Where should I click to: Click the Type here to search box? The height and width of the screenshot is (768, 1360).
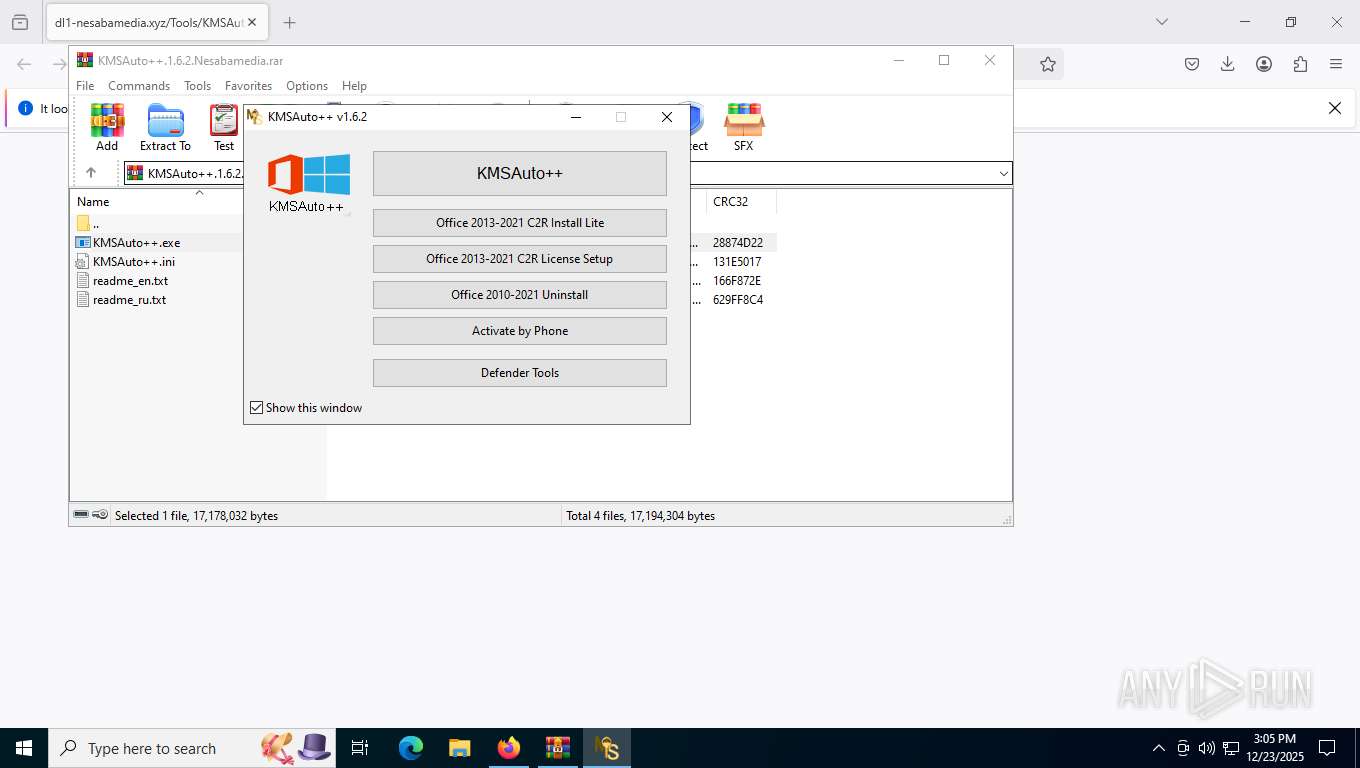click(192, 748)
